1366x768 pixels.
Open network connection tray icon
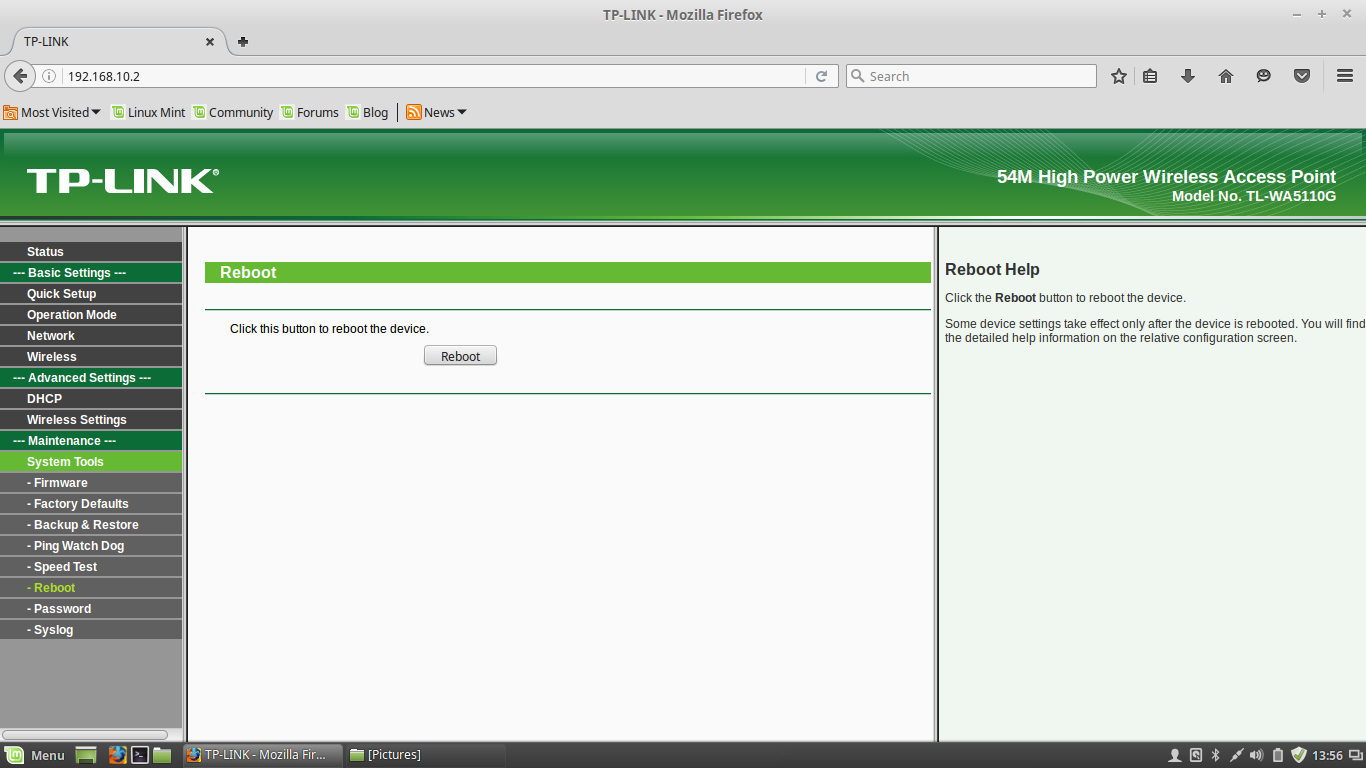(x=1236, y=755)
